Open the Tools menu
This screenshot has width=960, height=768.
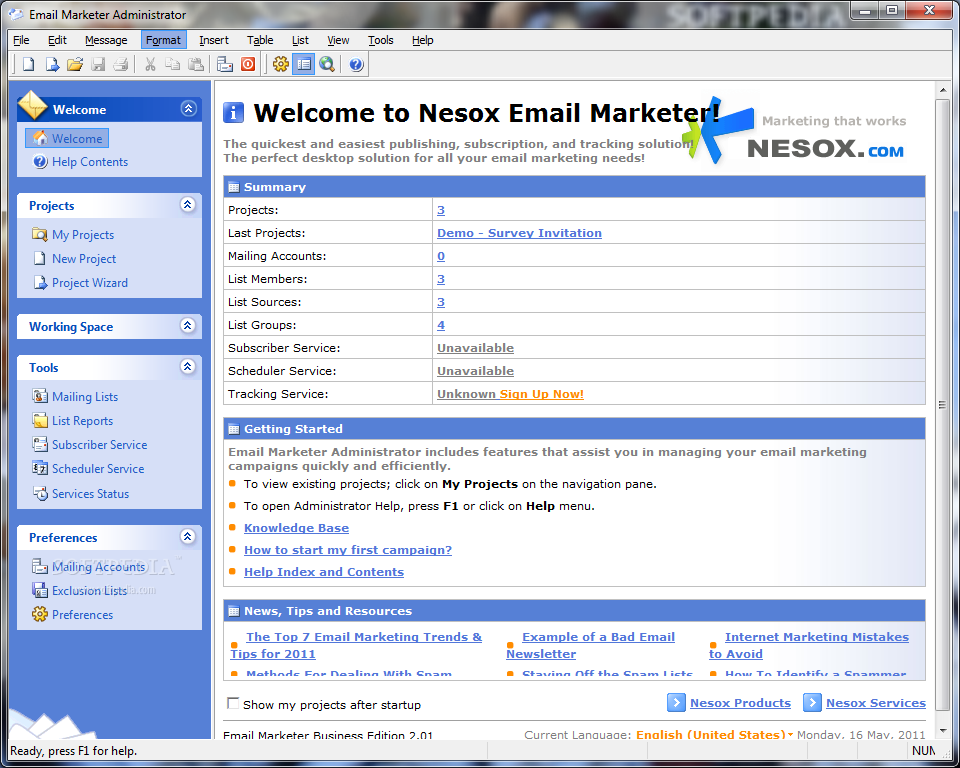tap(380, 40)
